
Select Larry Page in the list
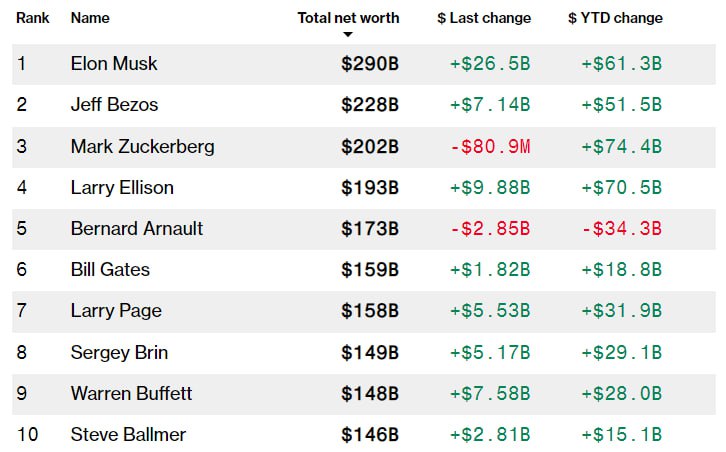click(x=116, y=311)
